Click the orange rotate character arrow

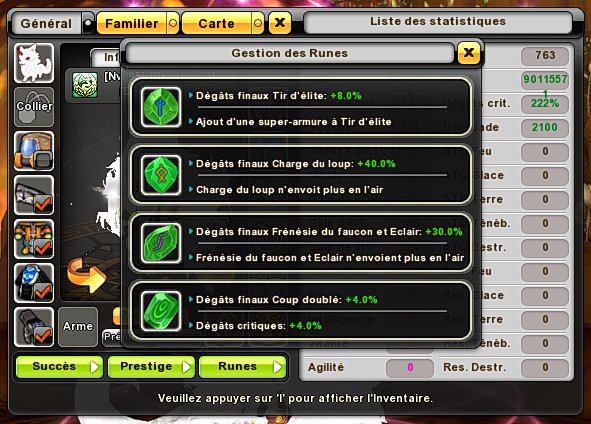click(86, 274)
